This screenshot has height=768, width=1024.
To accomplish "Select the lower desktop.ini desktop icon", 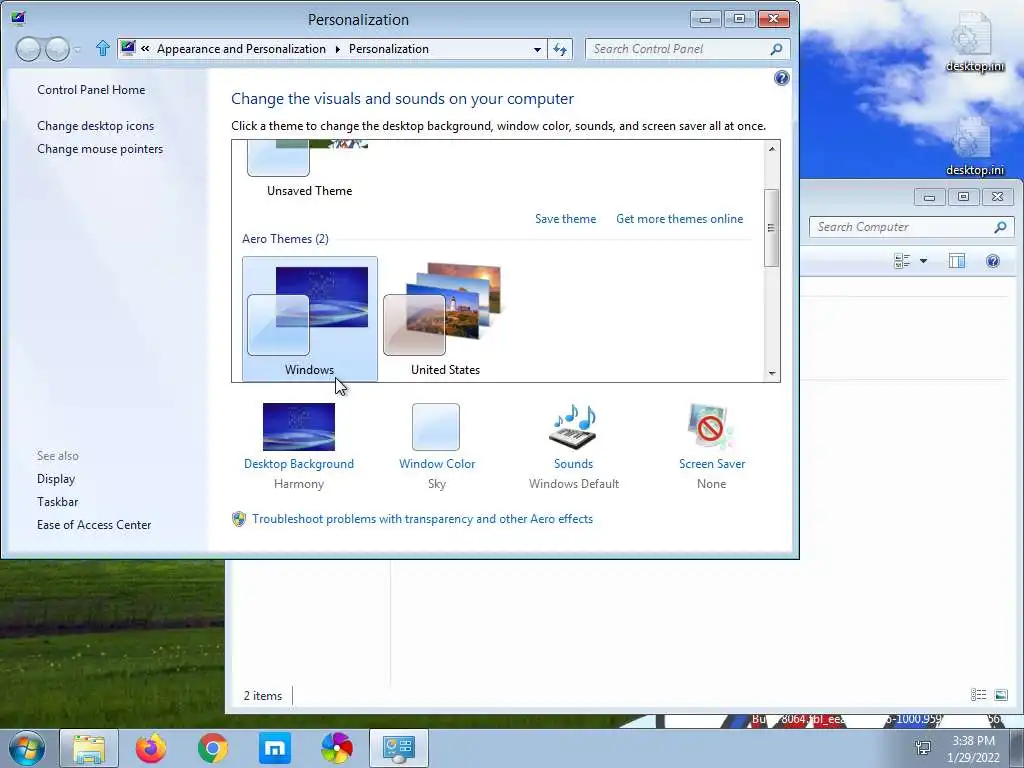I will [x=975, y=146].
